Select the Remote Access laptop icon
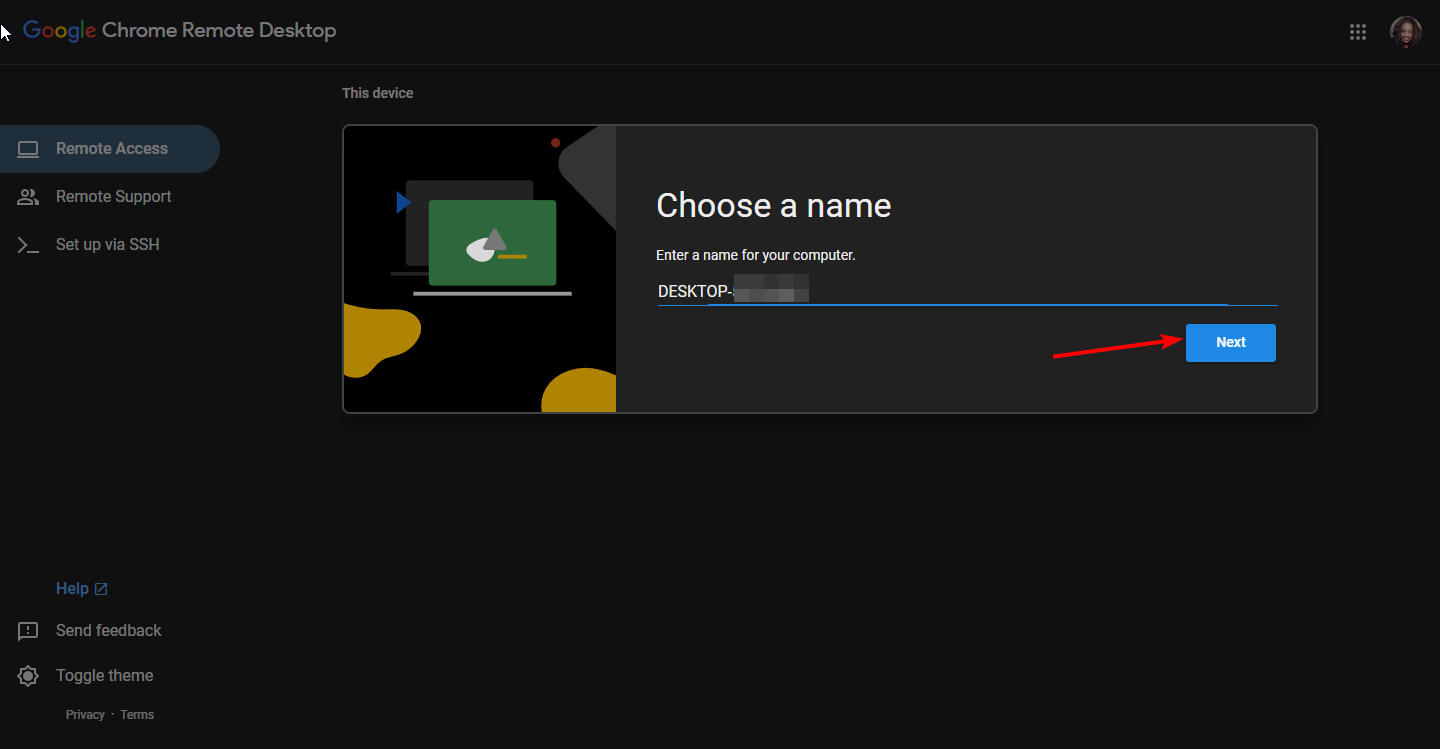Screen dimensions: 1440x749 coord(28,149)
